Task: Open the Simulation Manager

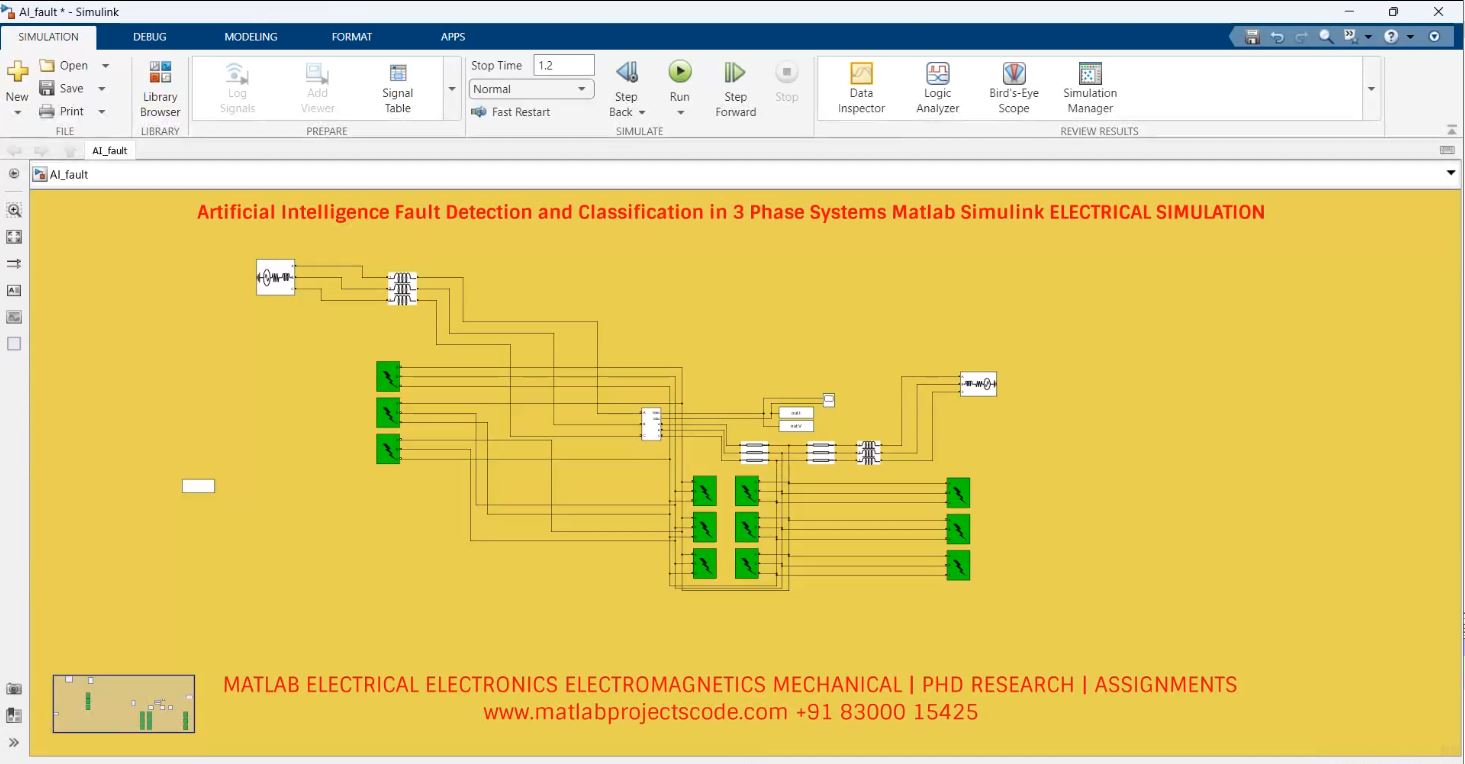Action: [x=1088, y=88]
